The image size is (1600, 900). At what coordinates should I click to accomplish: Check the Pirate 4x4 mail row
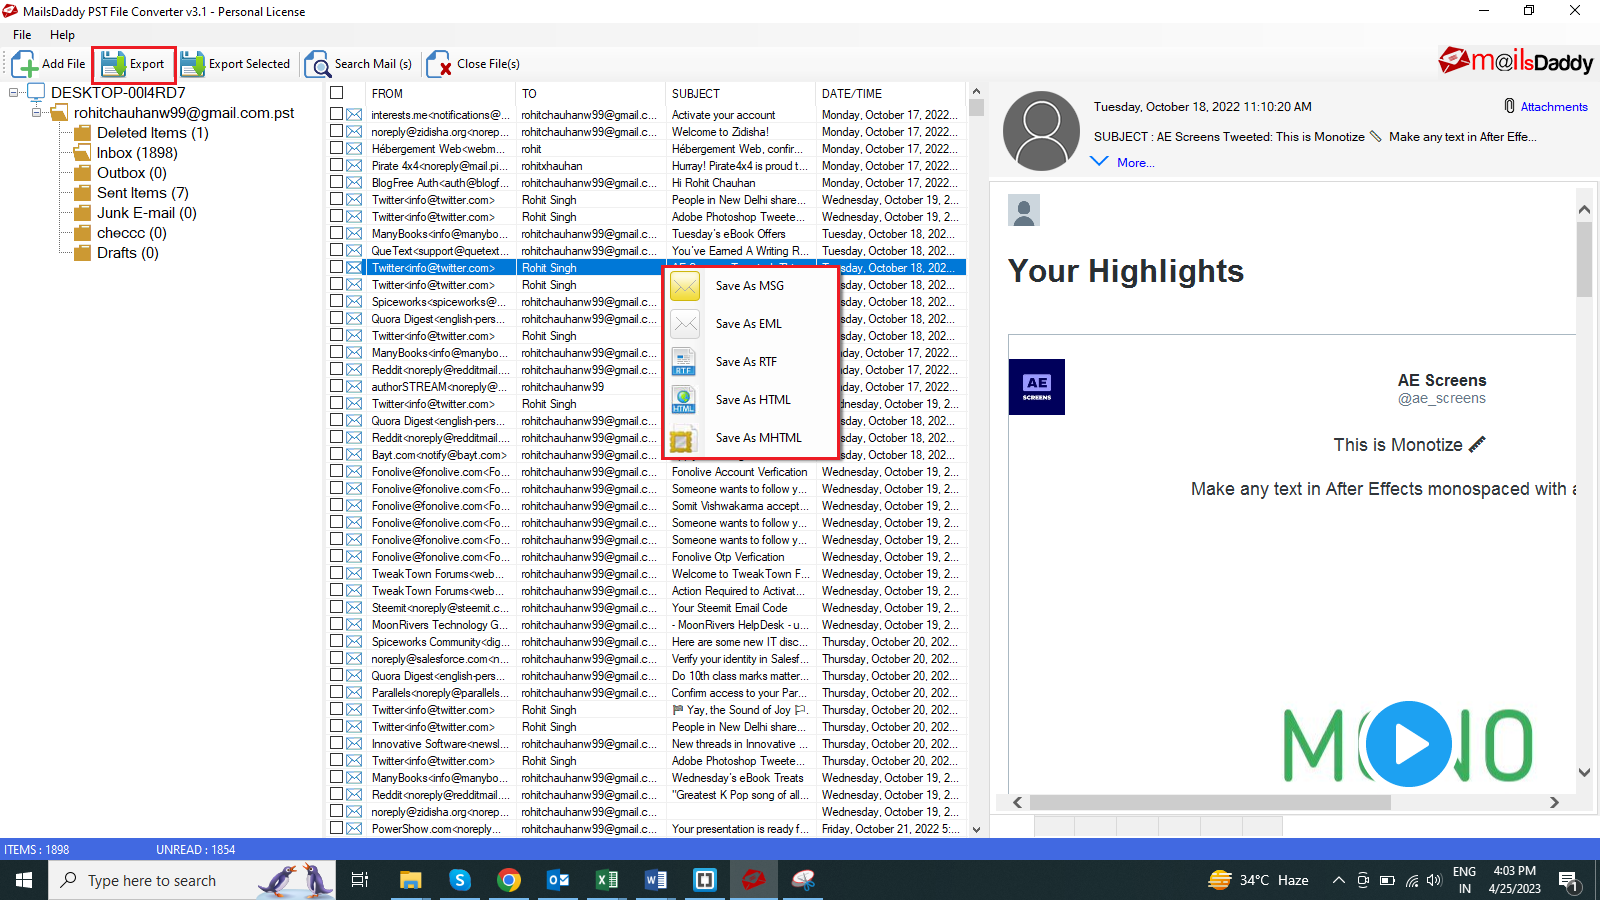[337, 166]
